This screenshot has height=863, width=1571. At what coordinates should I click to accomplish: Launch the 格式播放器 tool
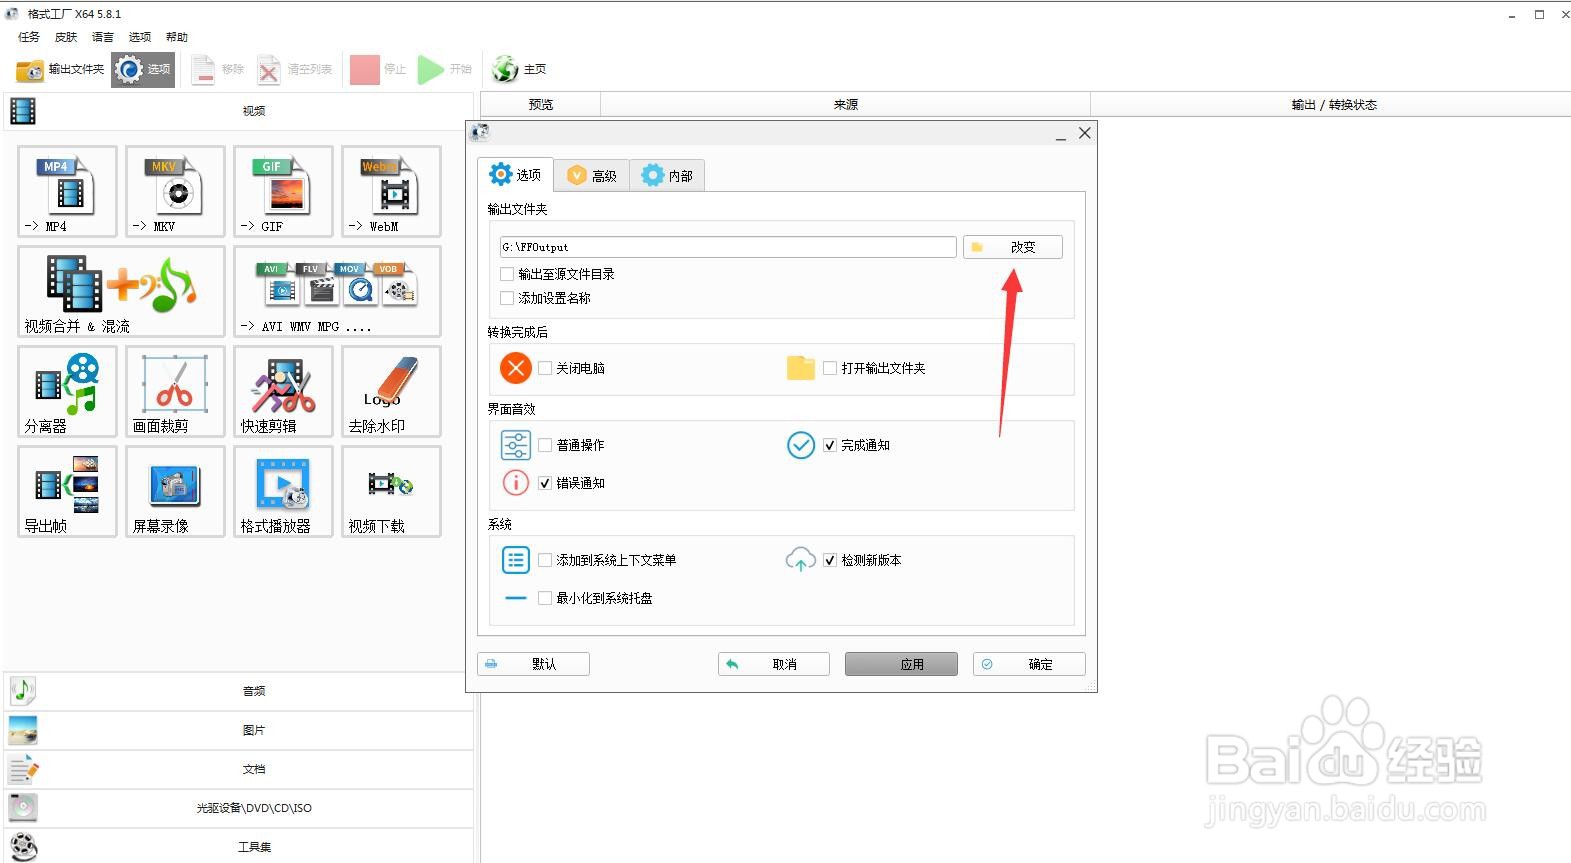283,491
